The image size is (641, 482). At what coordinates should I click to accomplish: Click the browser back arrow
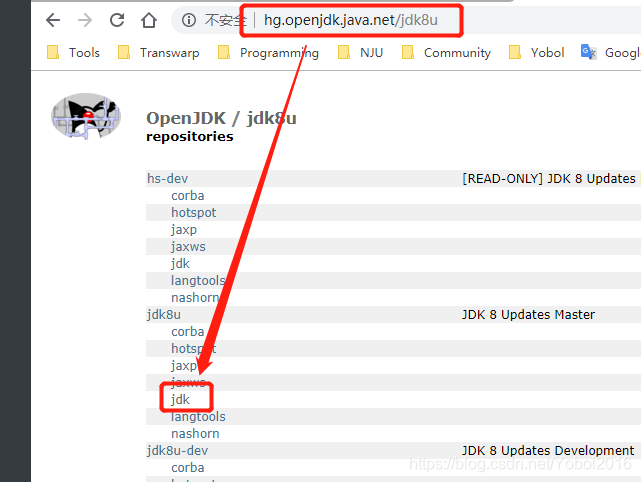tap(53, 20)
